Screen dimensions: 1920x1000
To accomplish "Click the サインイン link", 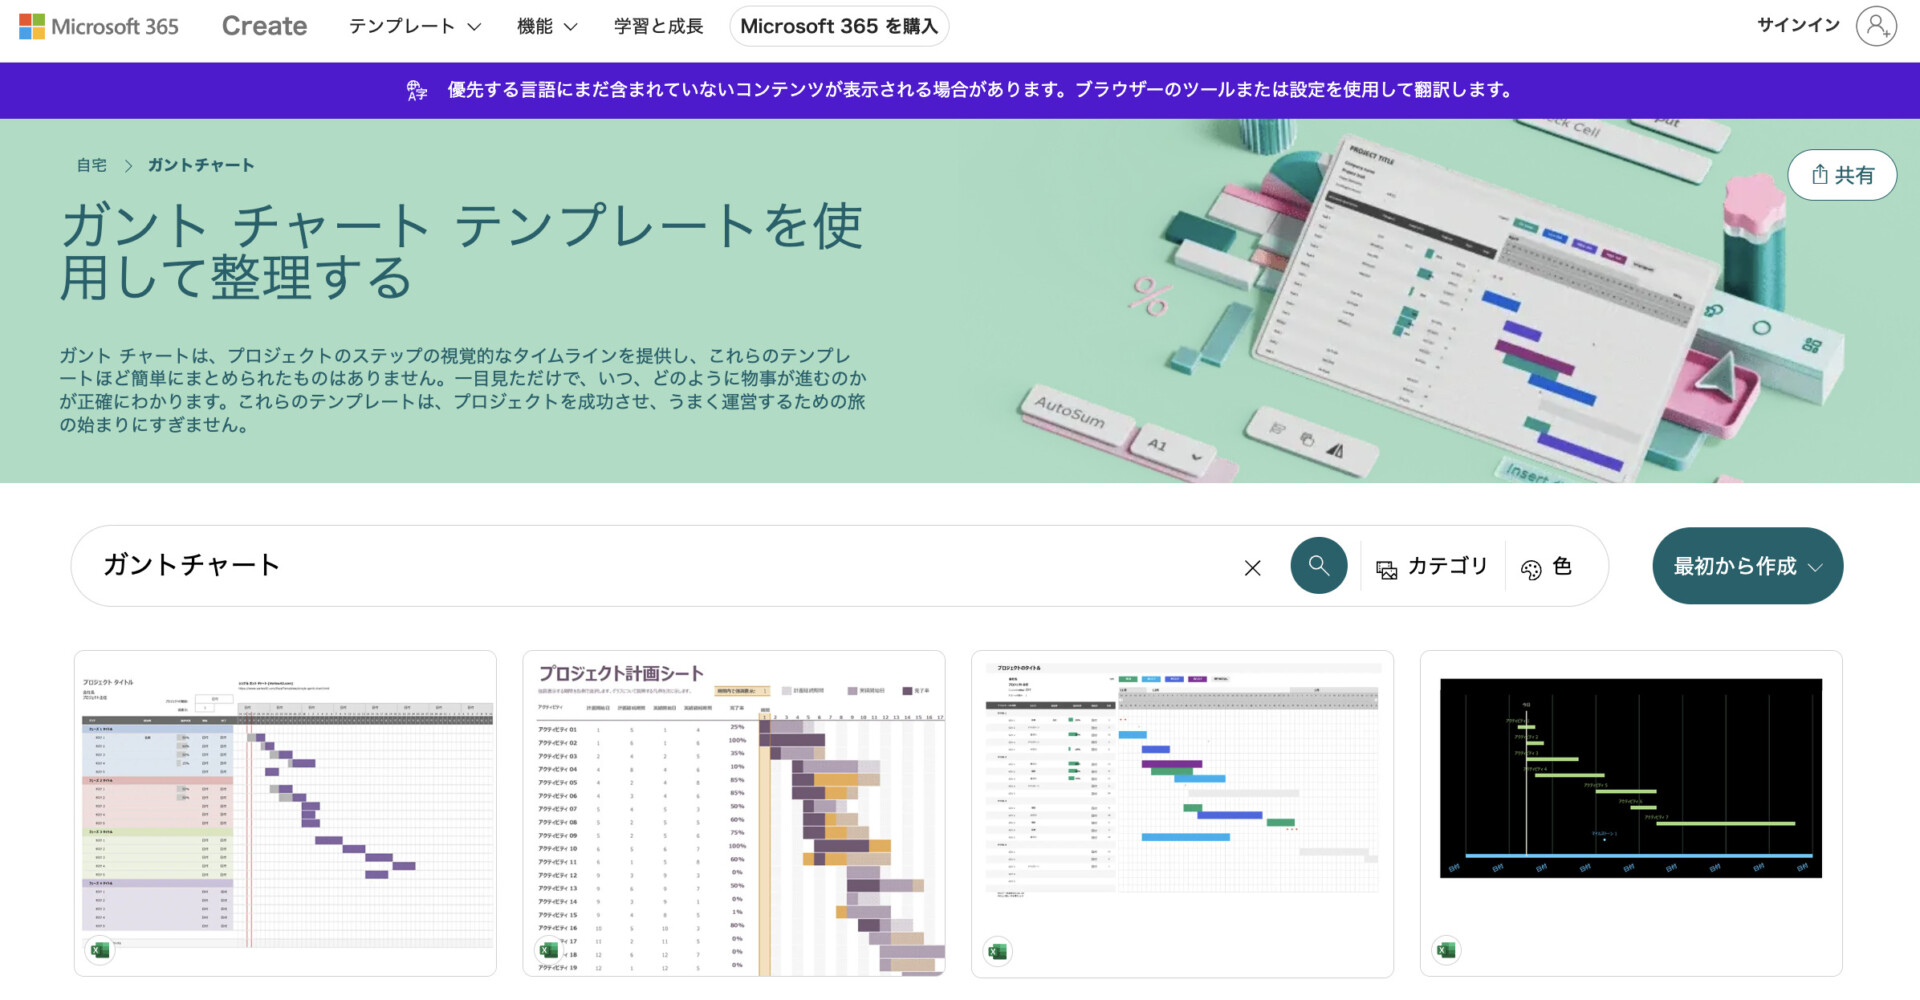I will pyautogui.click(x=1798, y=25).
